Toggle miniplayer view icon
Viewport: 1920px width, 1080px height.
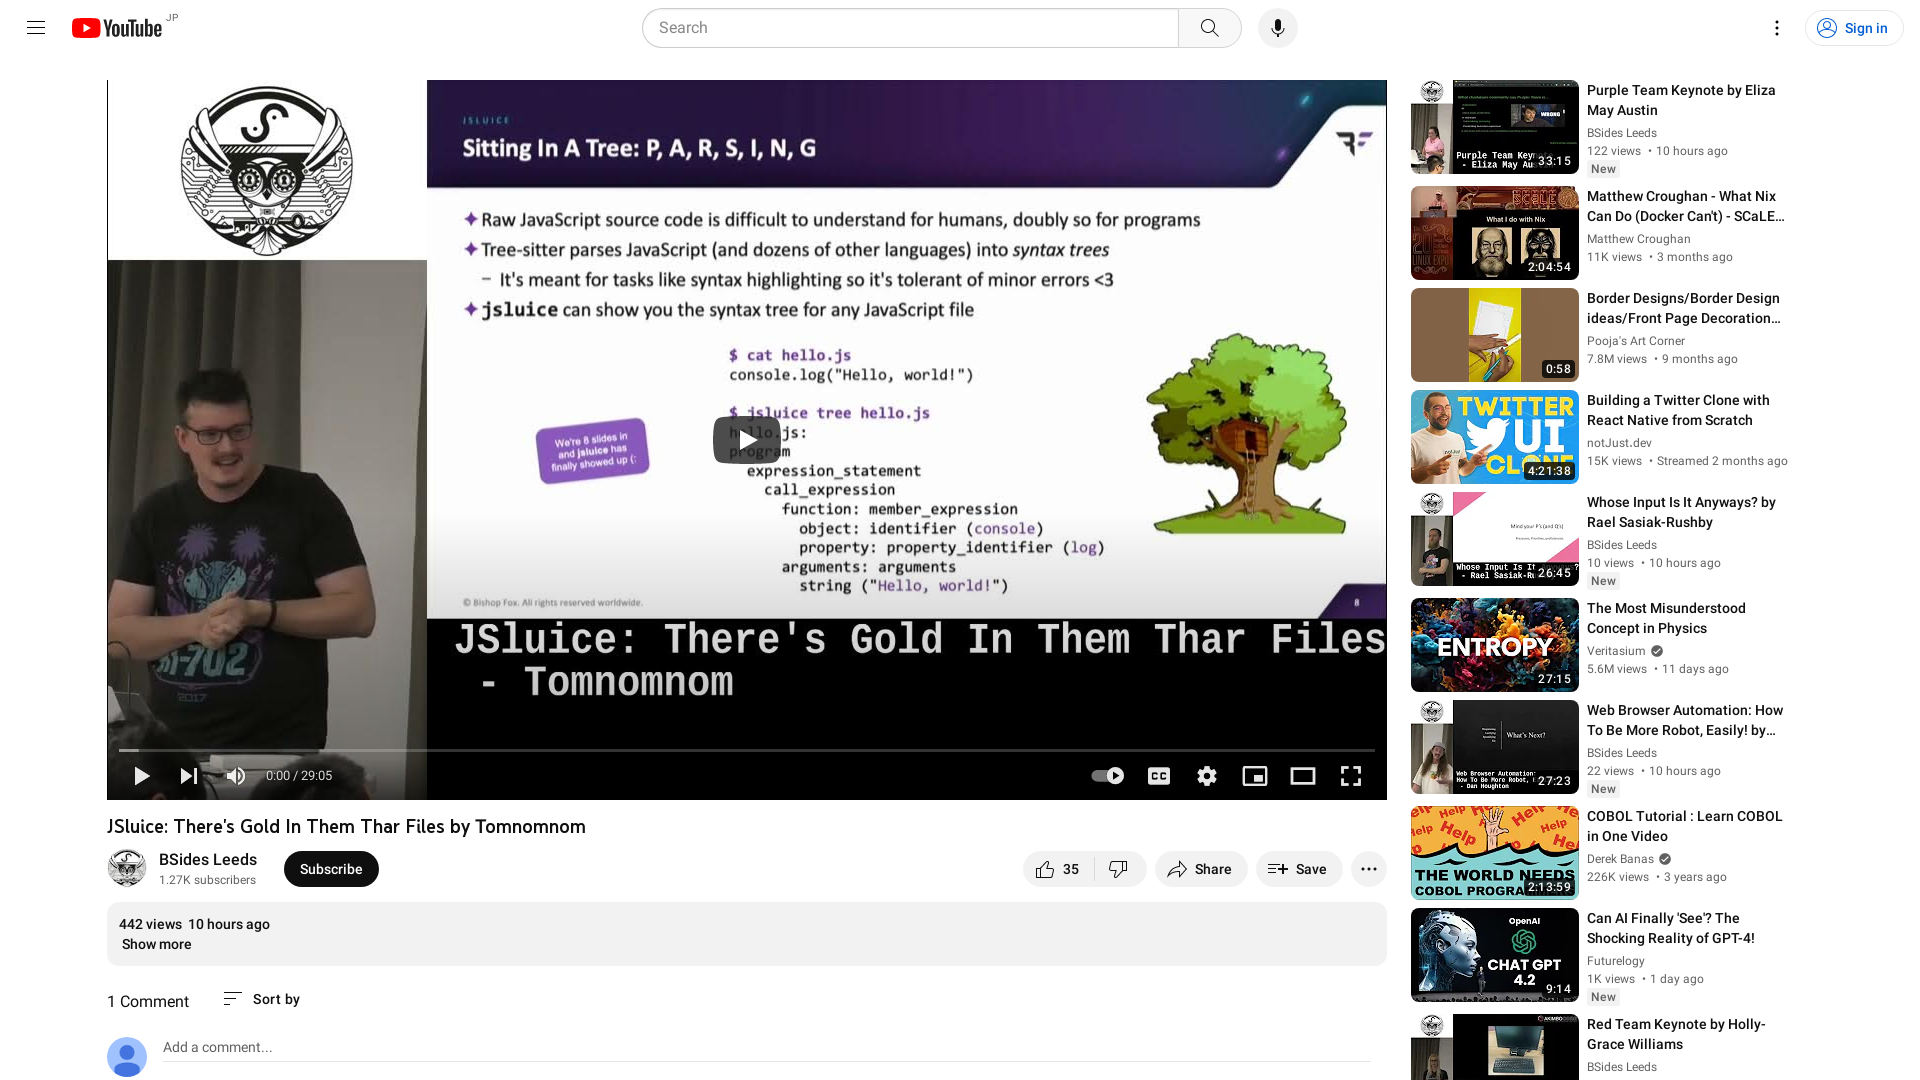point(1255,775)
